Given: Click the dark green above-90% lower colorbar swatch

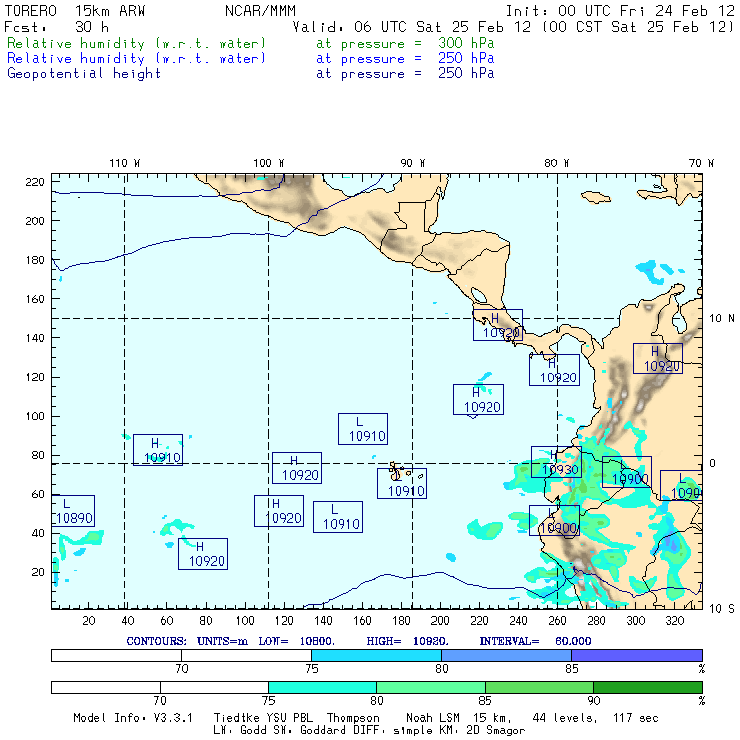Looking at the screenshot, I should click(648, 687).
